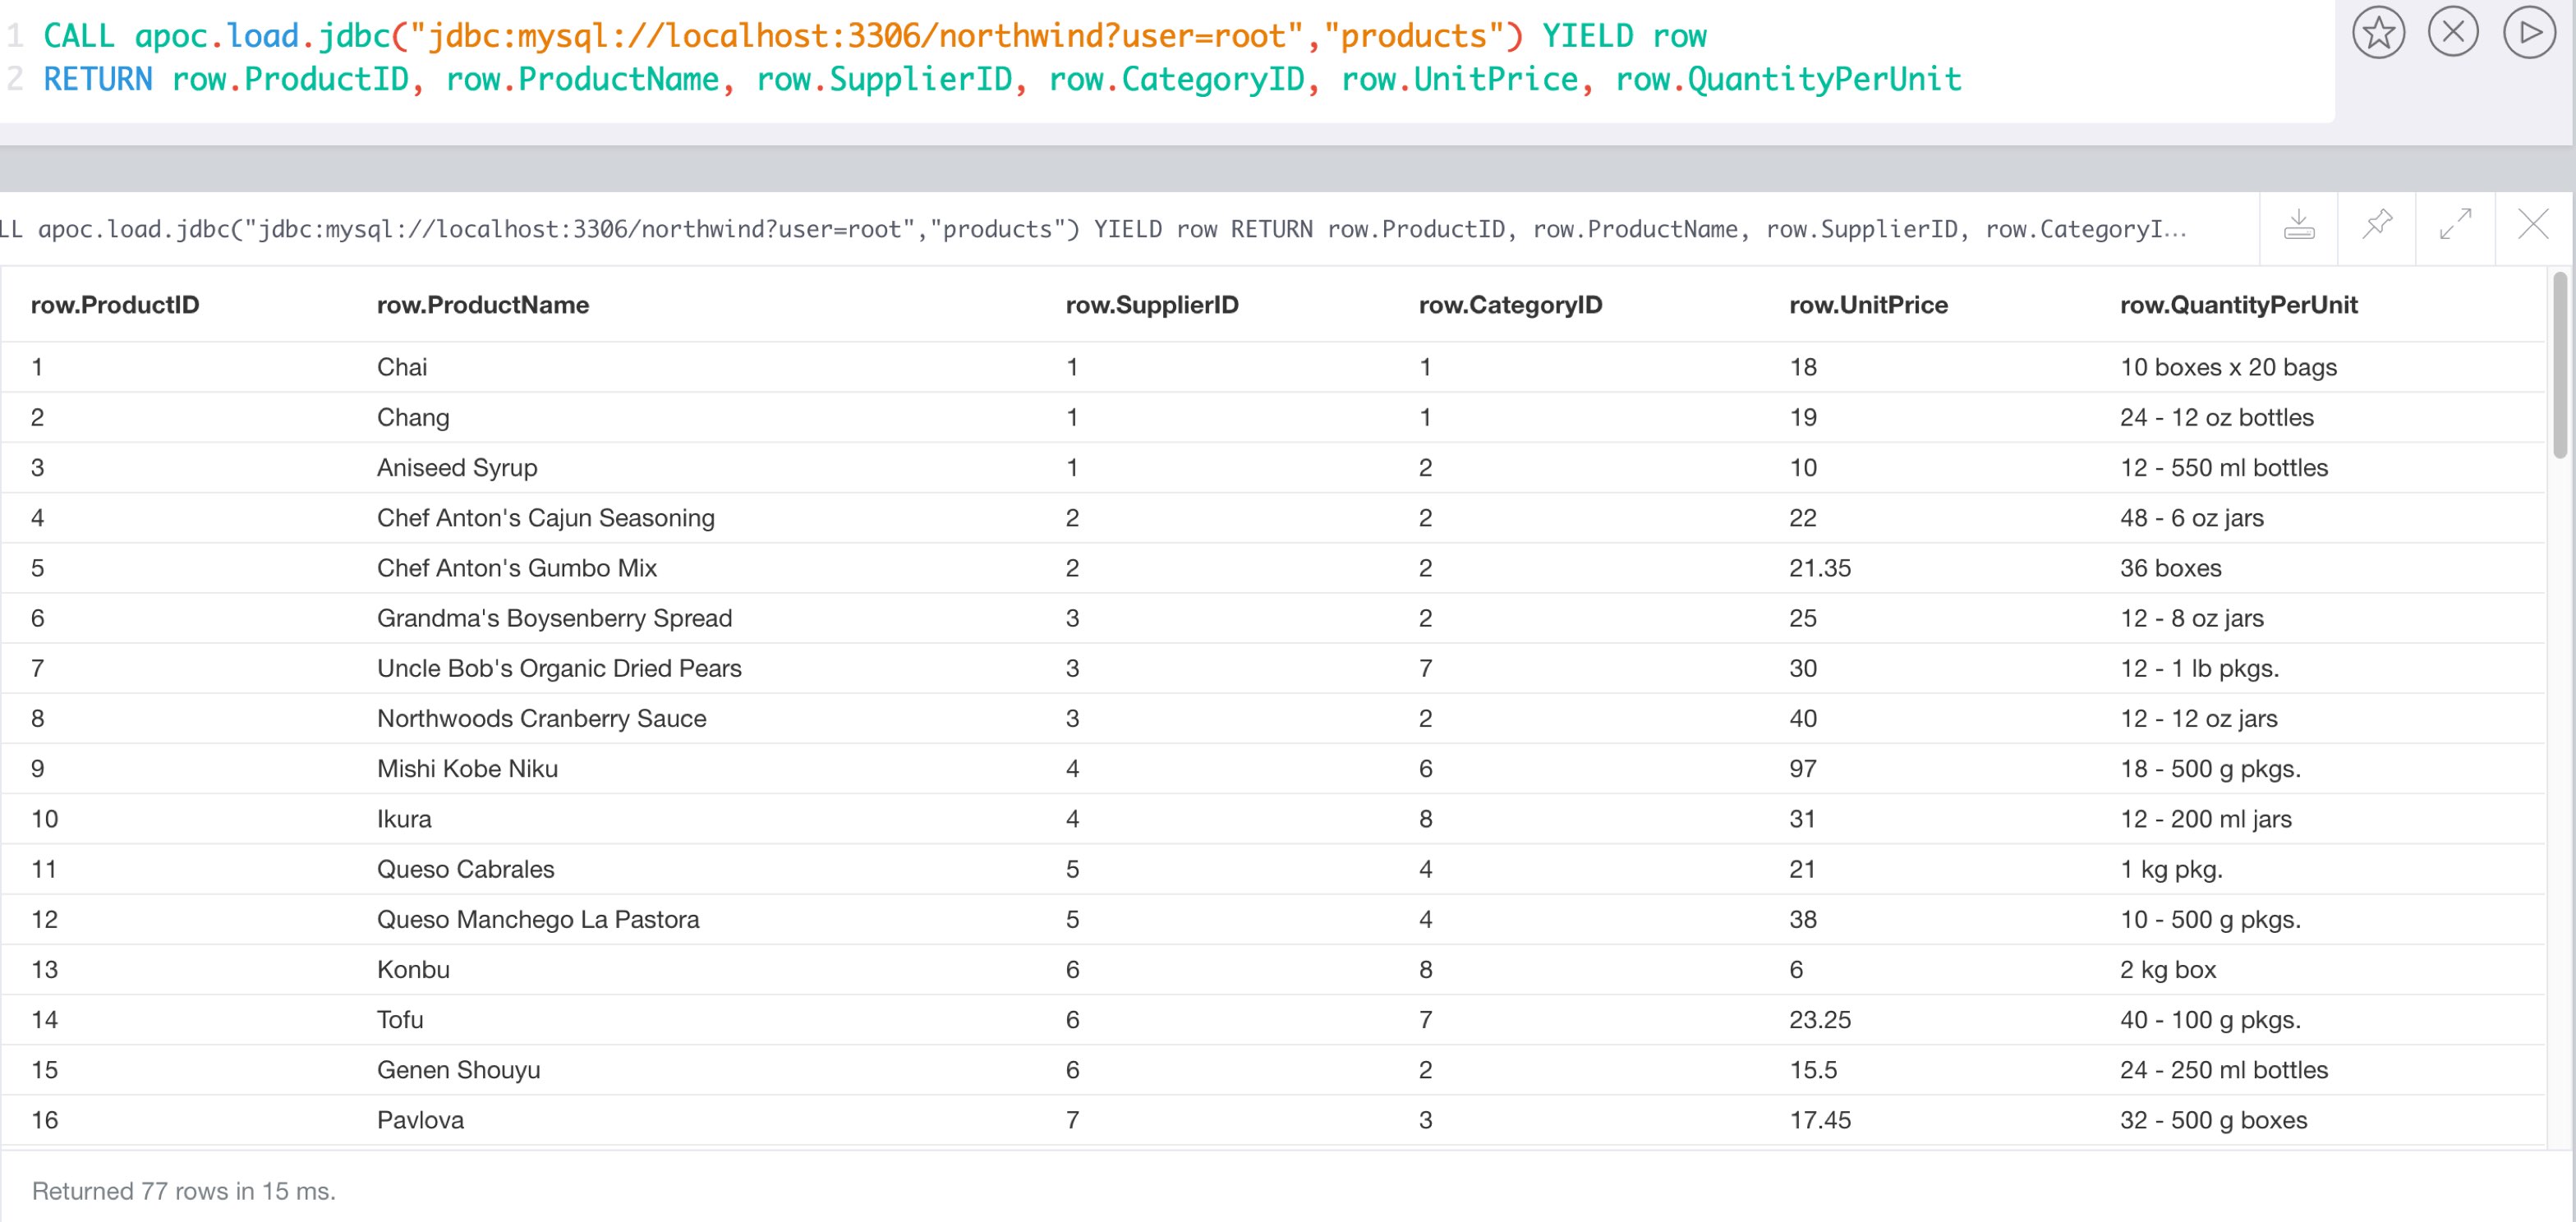Click the row.QuantityPerUnit column header
2576x1222 pixels.
tap(2238, 305)
